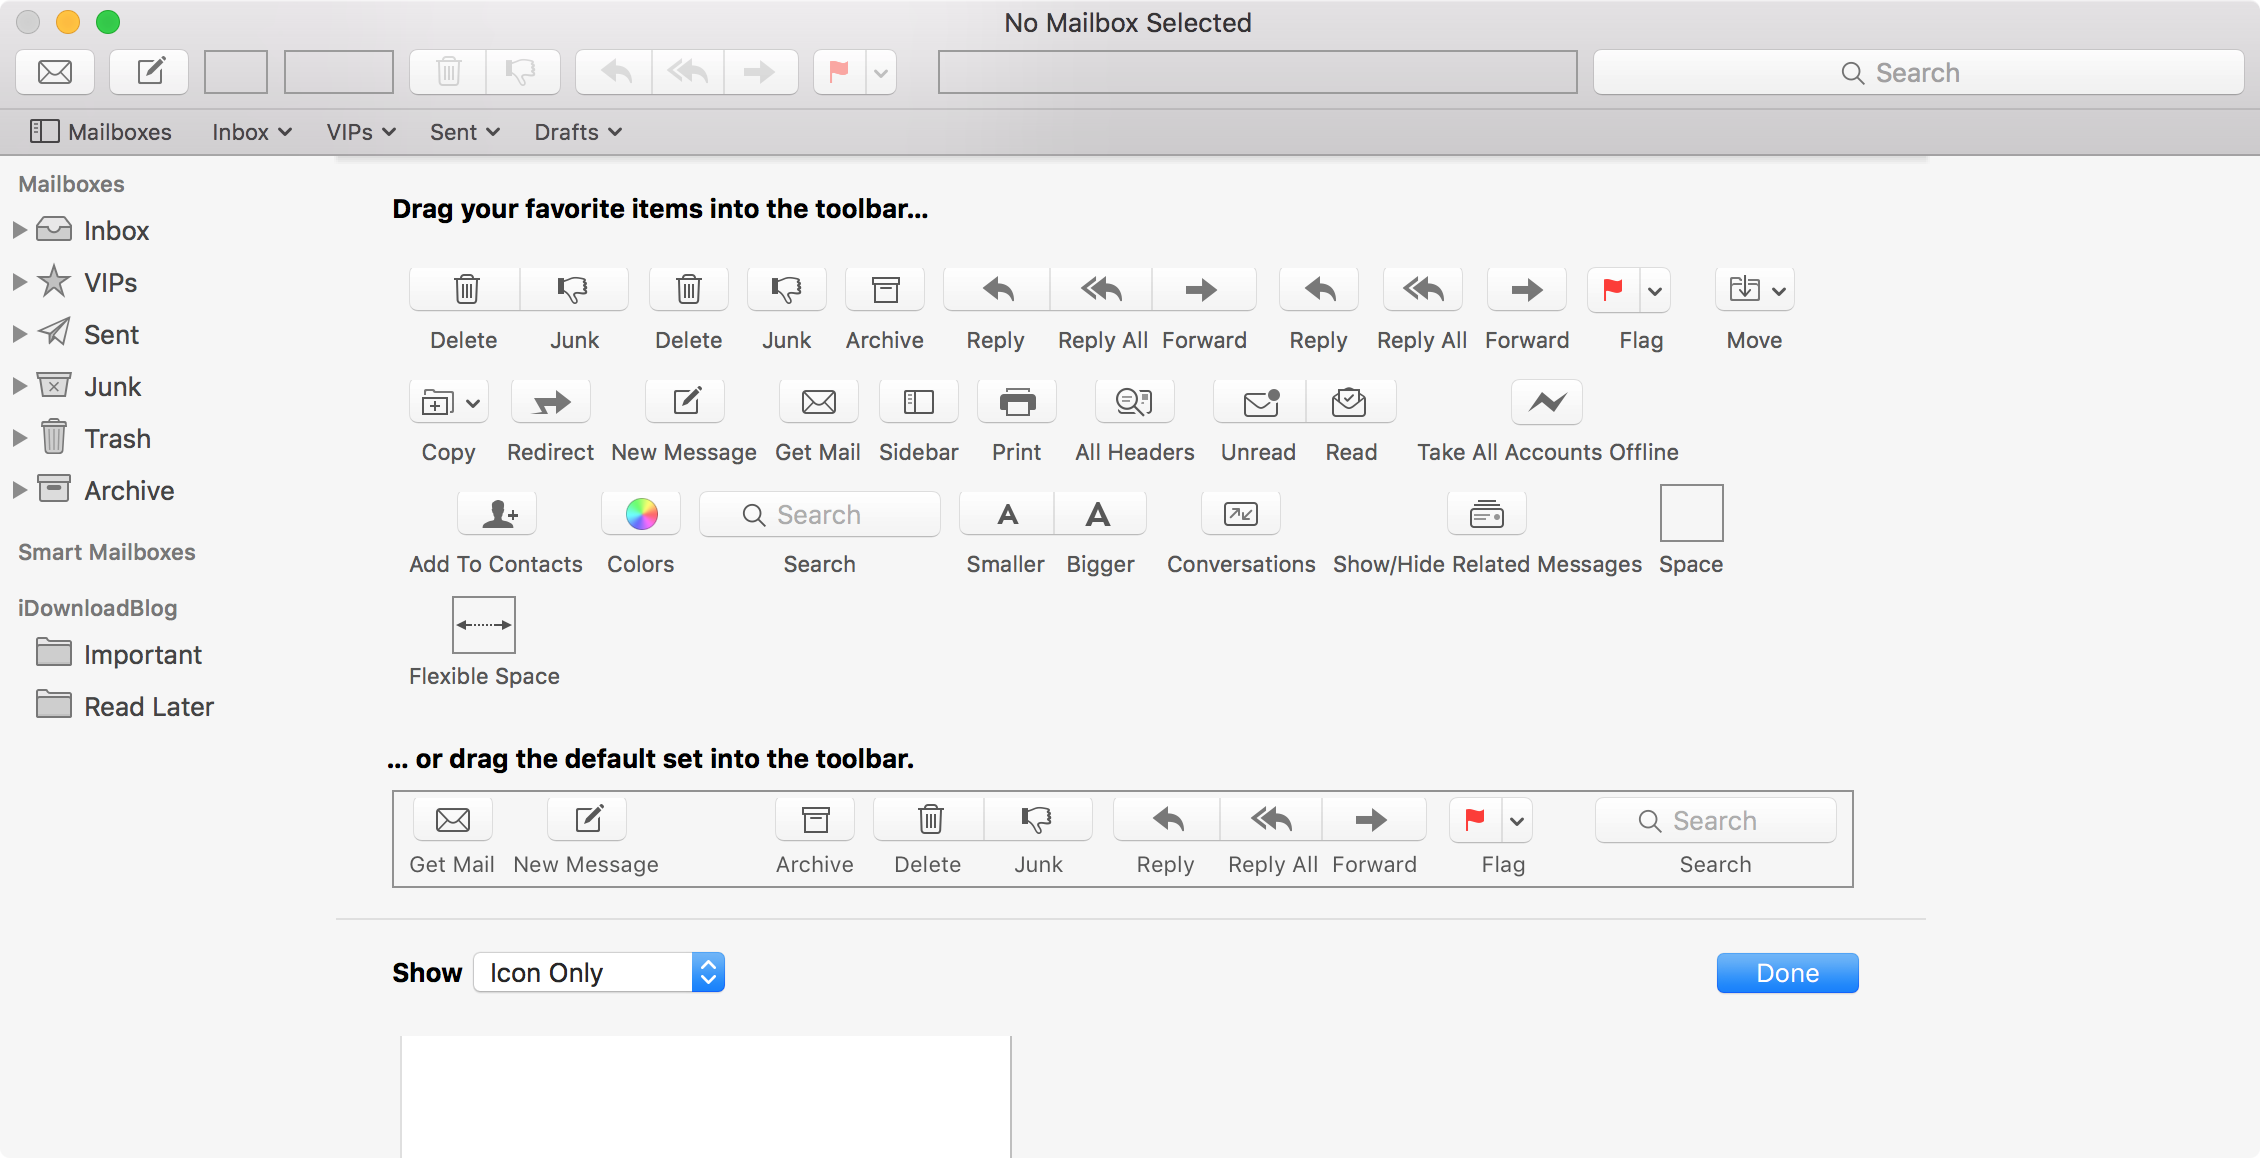Open the Sent favorites bar menu
The width and height of the screenshot is (2260, 1158).
[465, 132]
